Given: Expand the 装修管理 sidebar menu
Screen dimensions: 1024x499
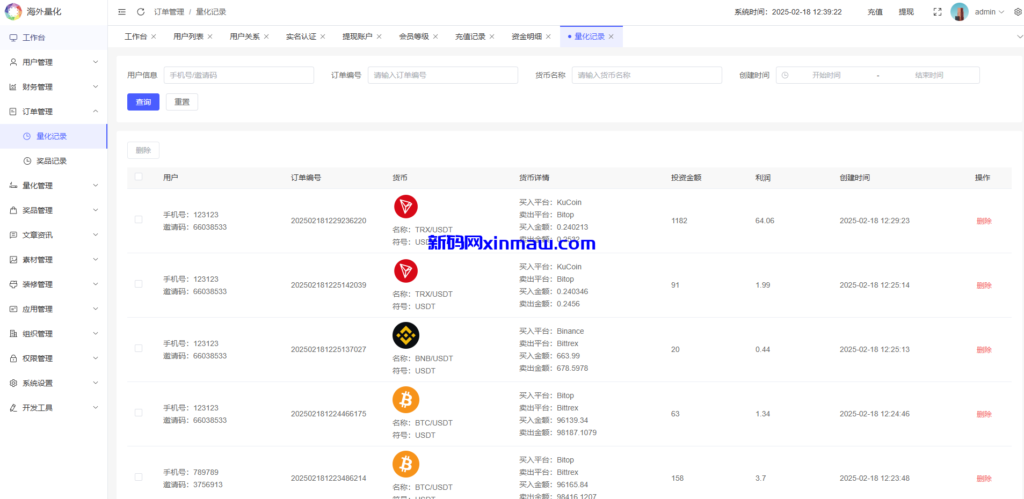Looking at the screenshot, I should click(x=54, y=284).
